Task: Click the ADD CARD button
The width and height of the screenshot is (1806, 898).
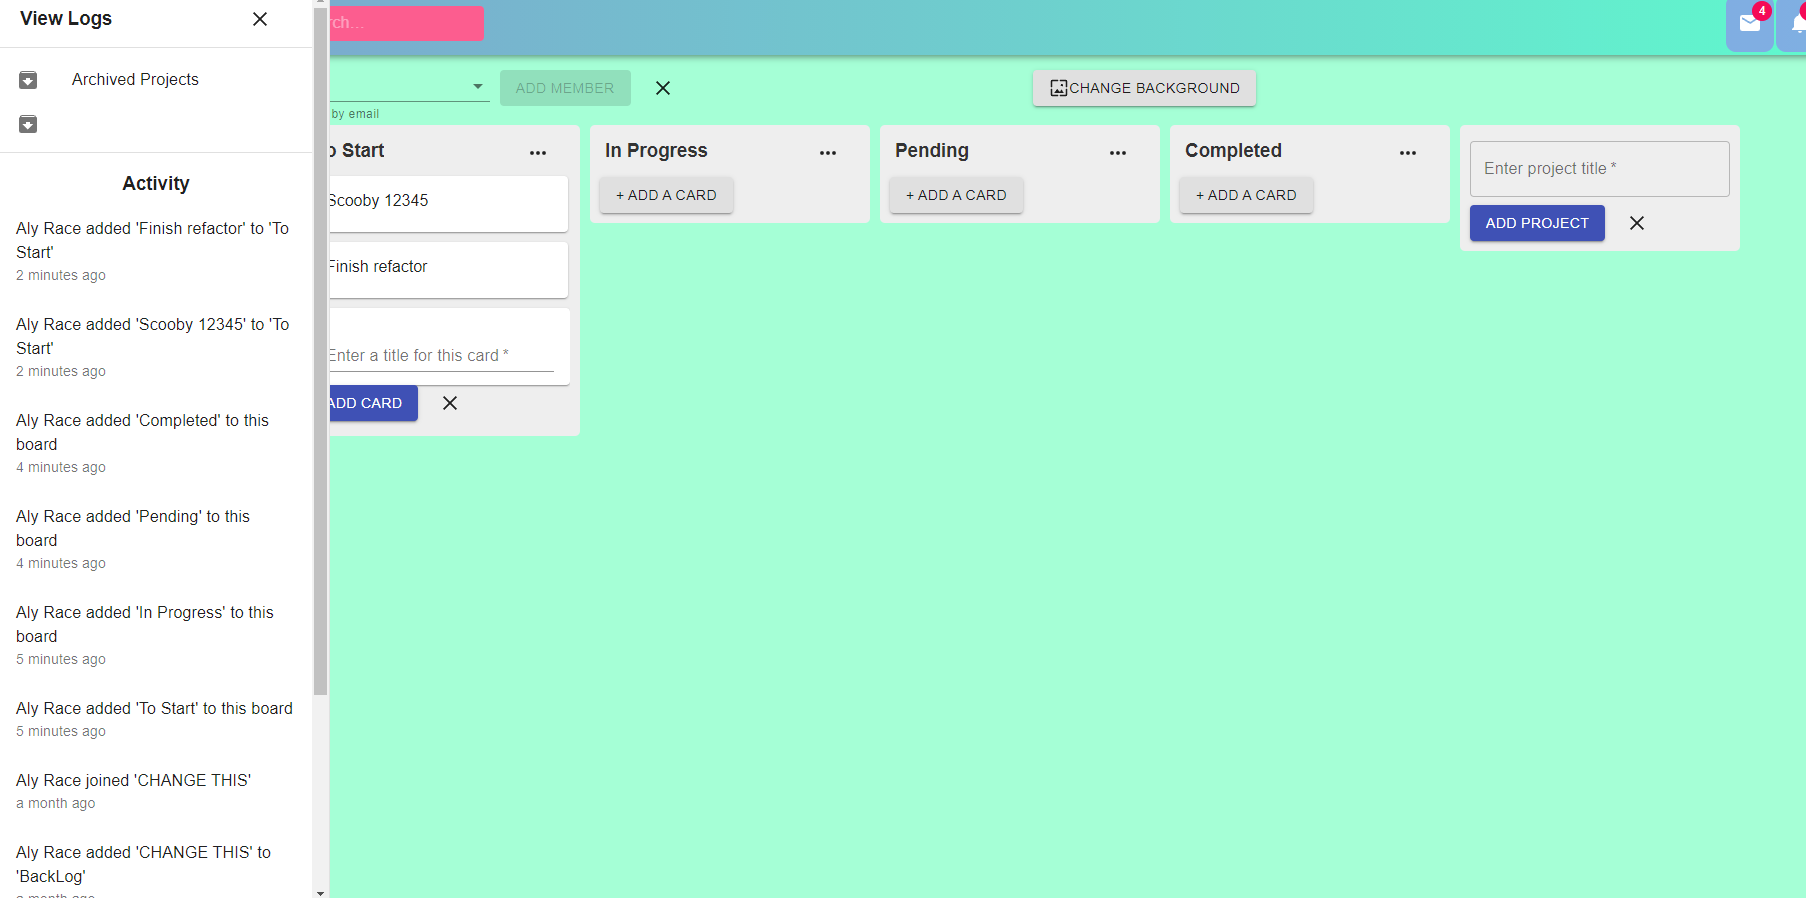Action: 373,403
